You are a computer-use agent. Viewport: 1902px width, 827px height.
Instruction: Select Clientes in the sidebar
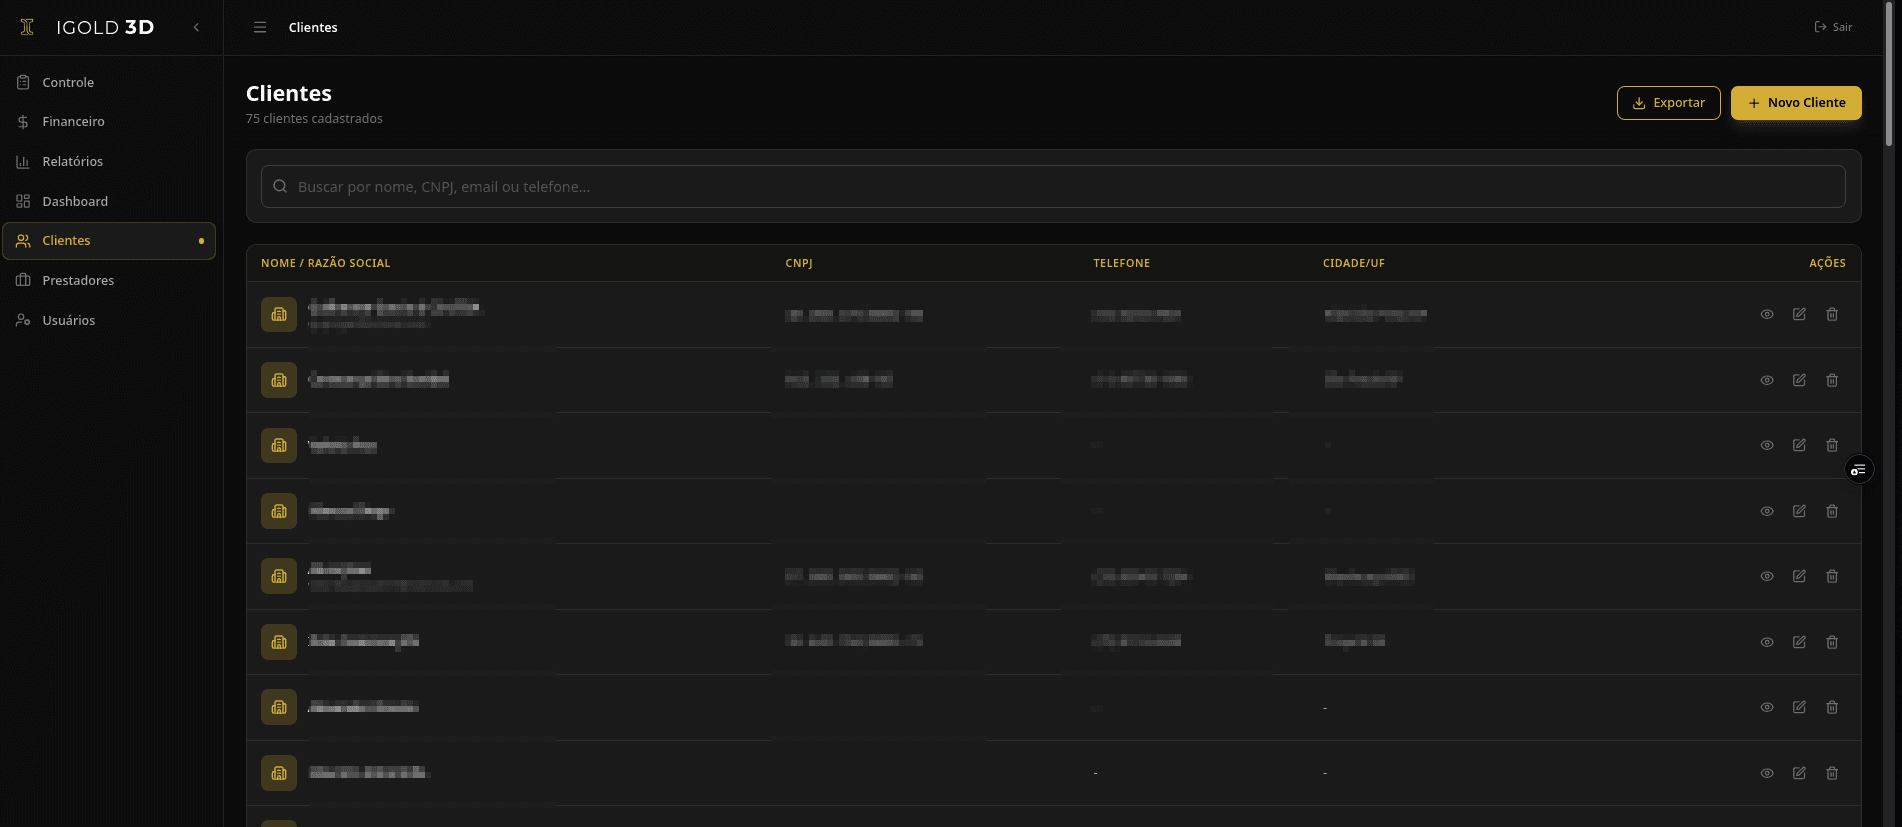point(109,241)
